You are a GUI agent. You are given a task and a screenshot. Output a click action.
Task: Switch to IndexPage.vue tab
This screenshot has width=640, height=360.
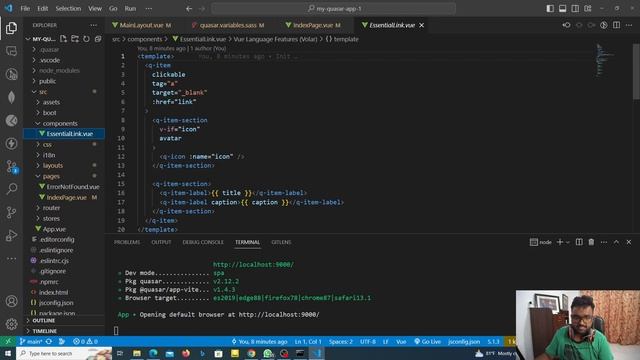point(313,25)
